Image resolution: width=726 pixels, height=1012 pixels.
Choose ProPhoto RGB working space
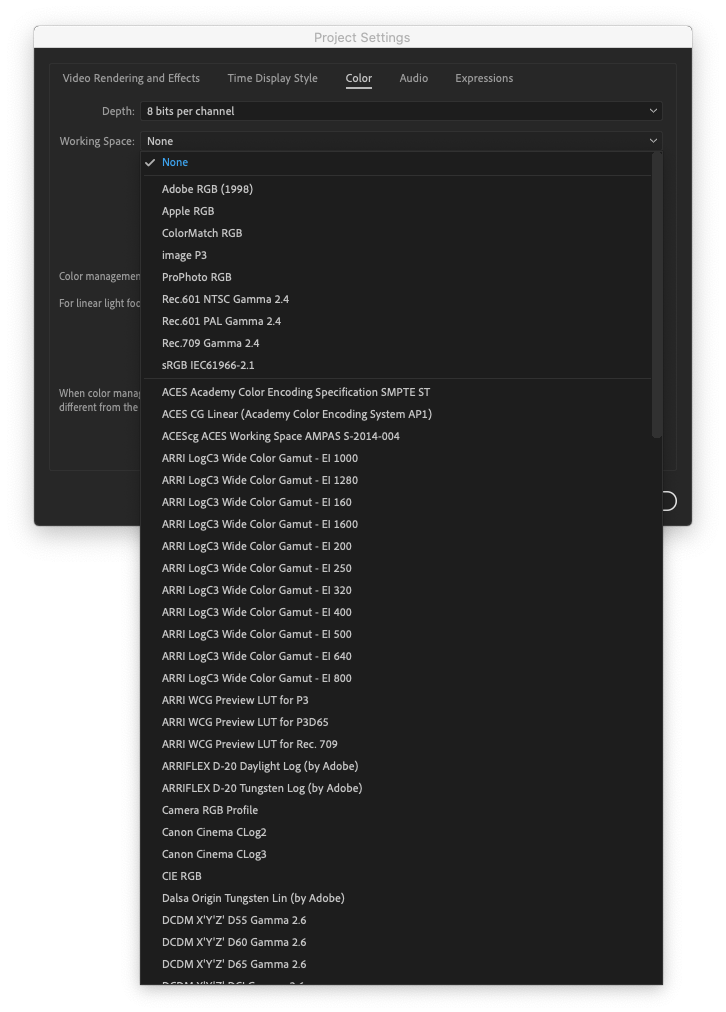click(x=196, y=277)
